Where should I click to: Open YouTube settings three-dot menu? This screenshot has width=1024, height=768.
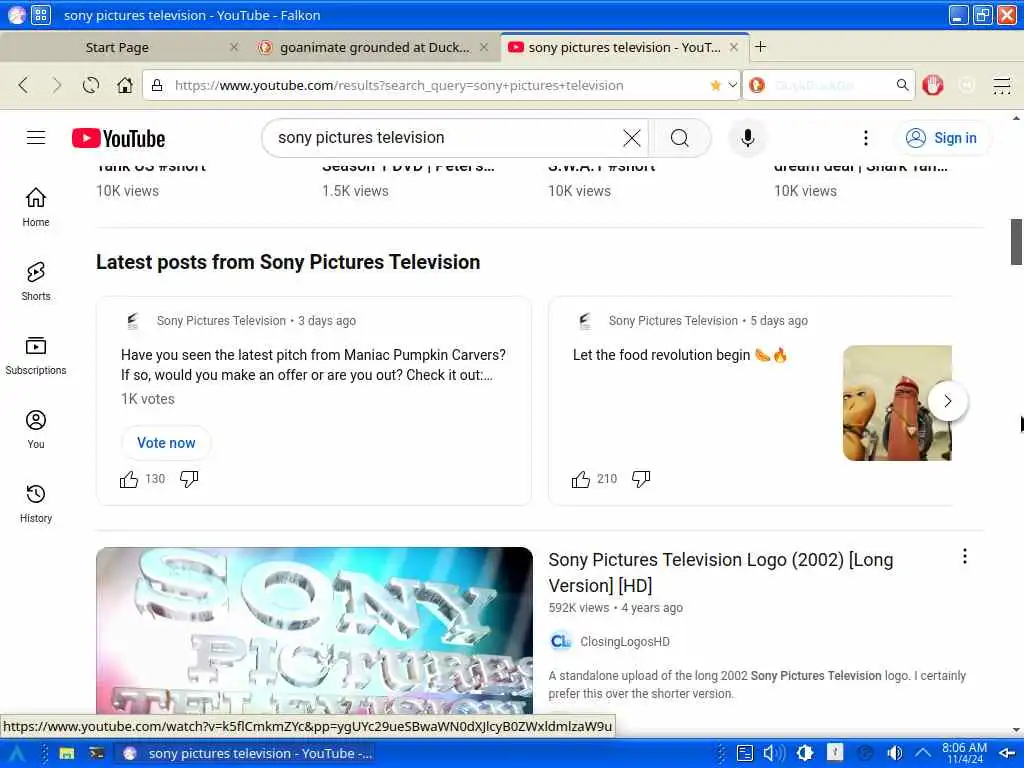[x=866, y=138]
